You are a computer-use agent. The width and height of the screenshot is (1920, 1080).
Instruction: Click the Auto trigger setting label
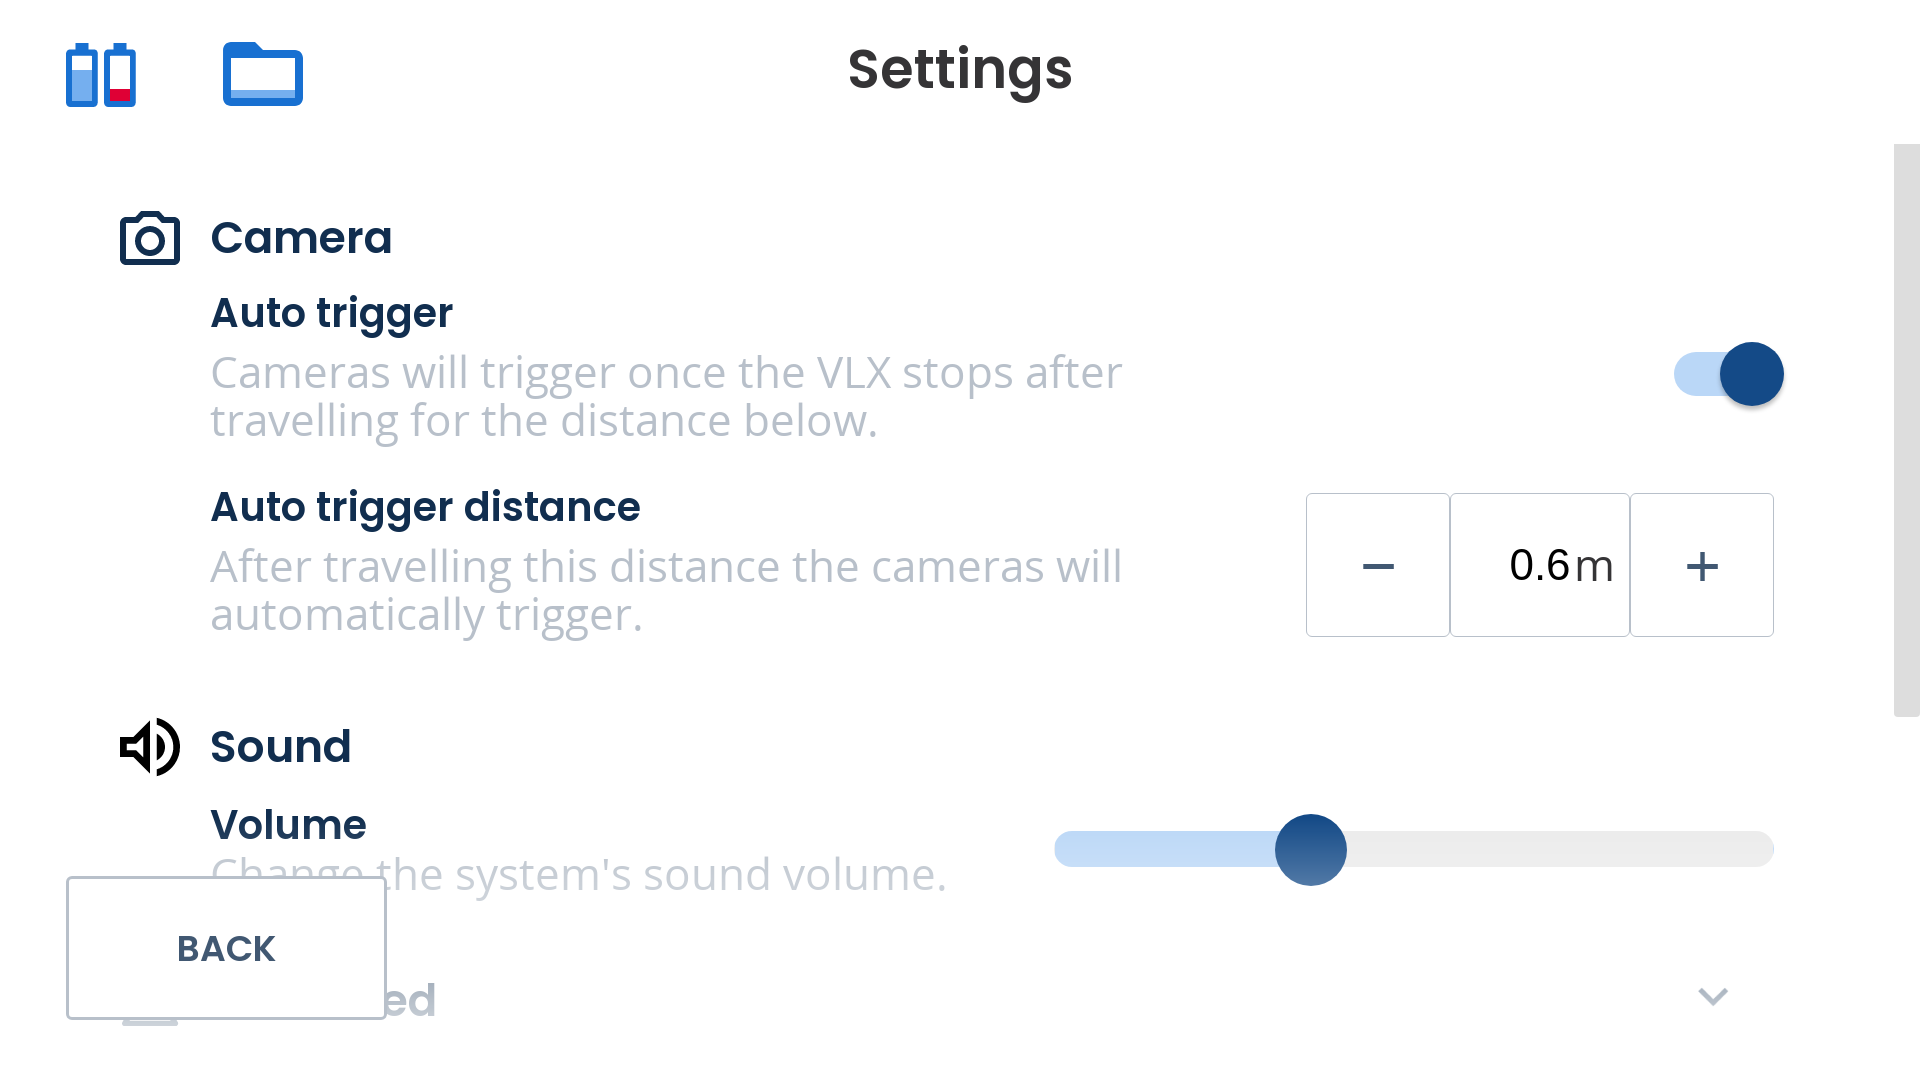pos(331,313)
